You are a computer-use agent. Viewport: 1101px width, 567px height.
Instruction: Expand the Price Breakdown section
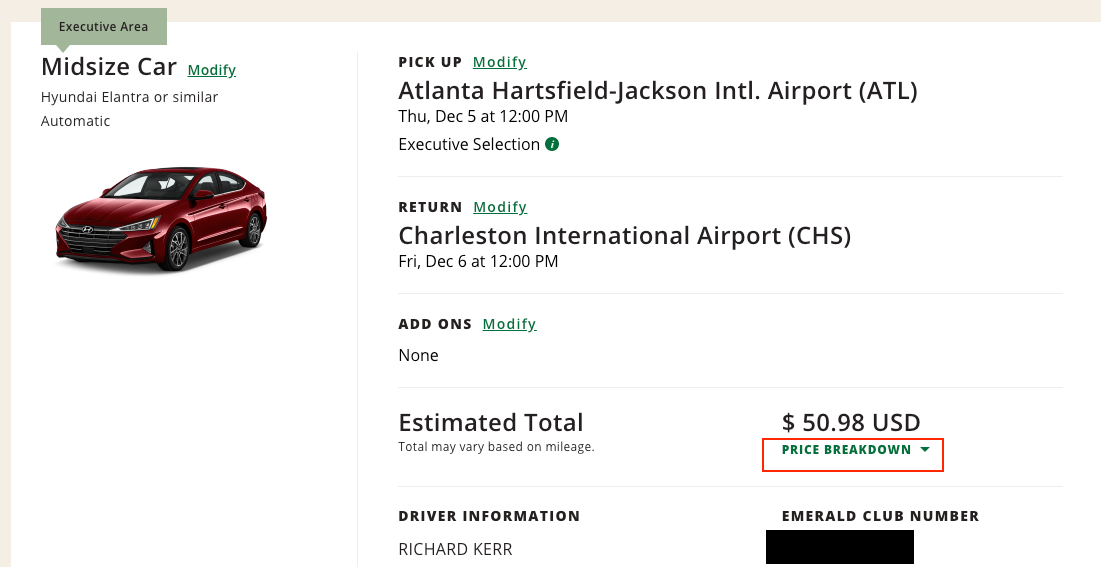846,450
